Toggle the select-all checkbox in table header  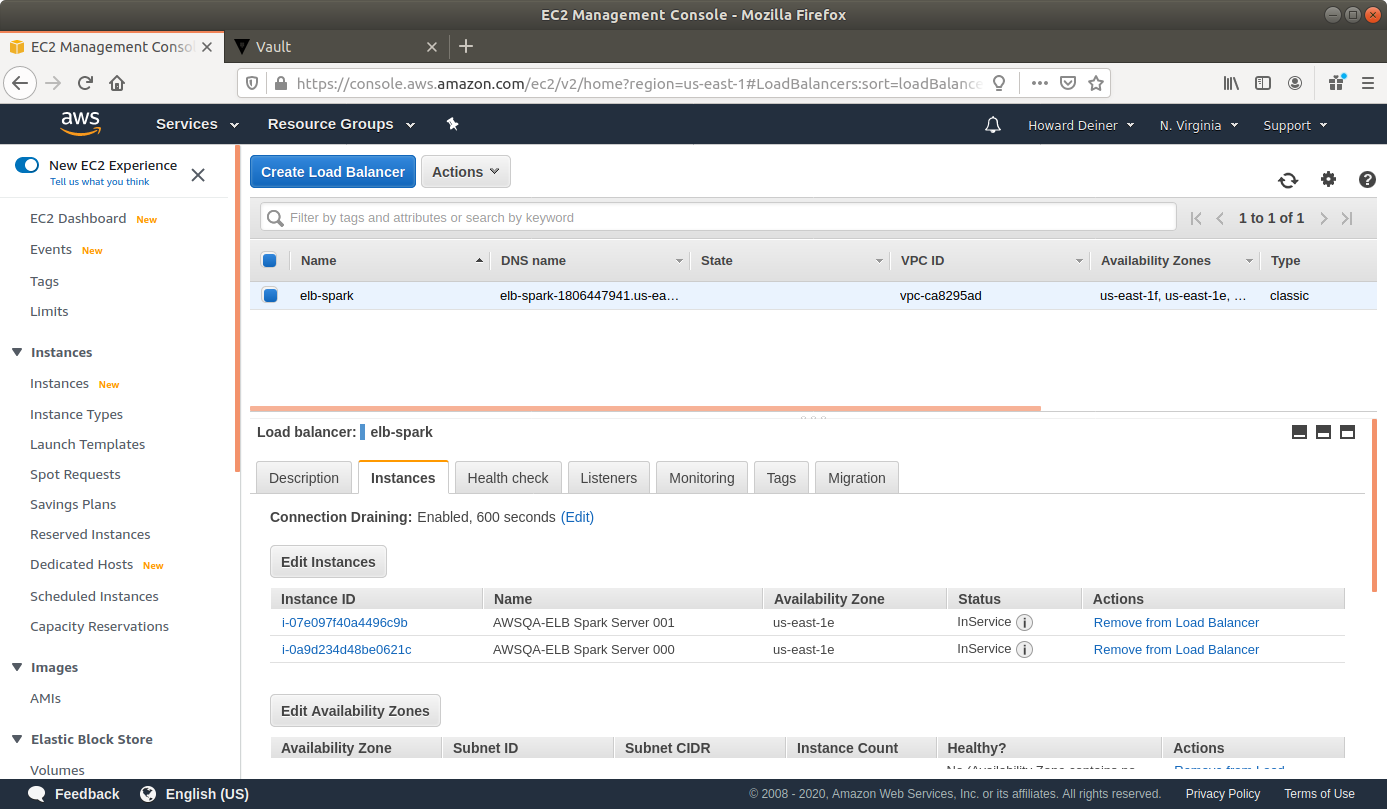point(269,260)
